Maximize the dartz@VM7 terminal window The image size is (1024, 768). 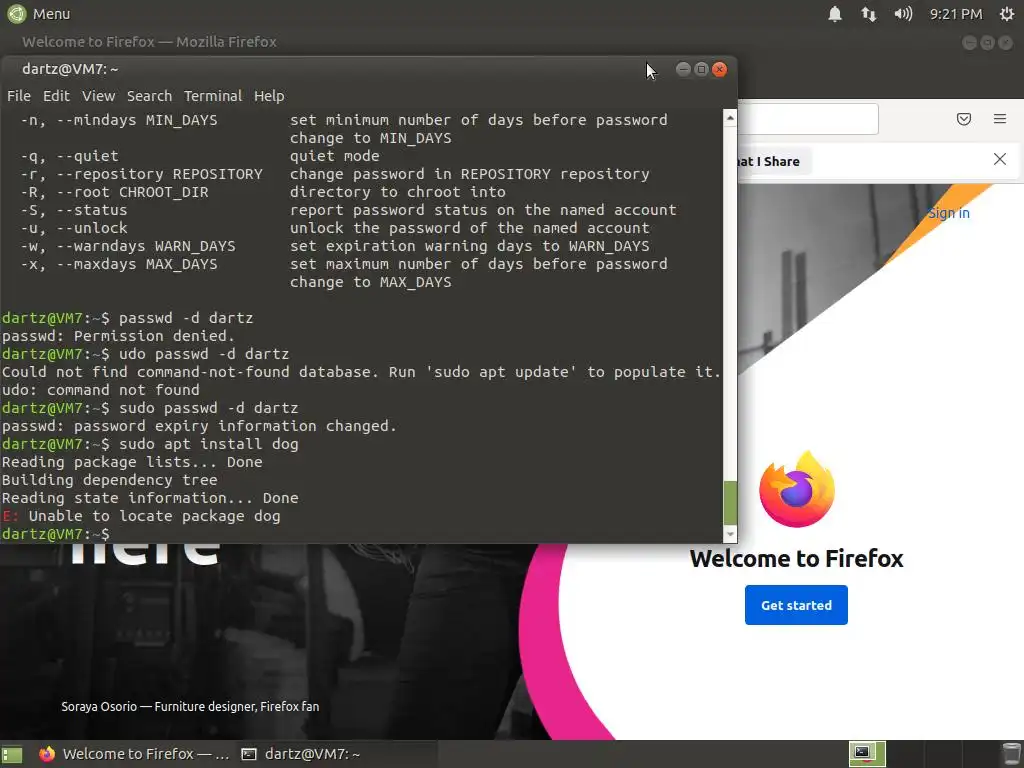[x=701, y=69]
